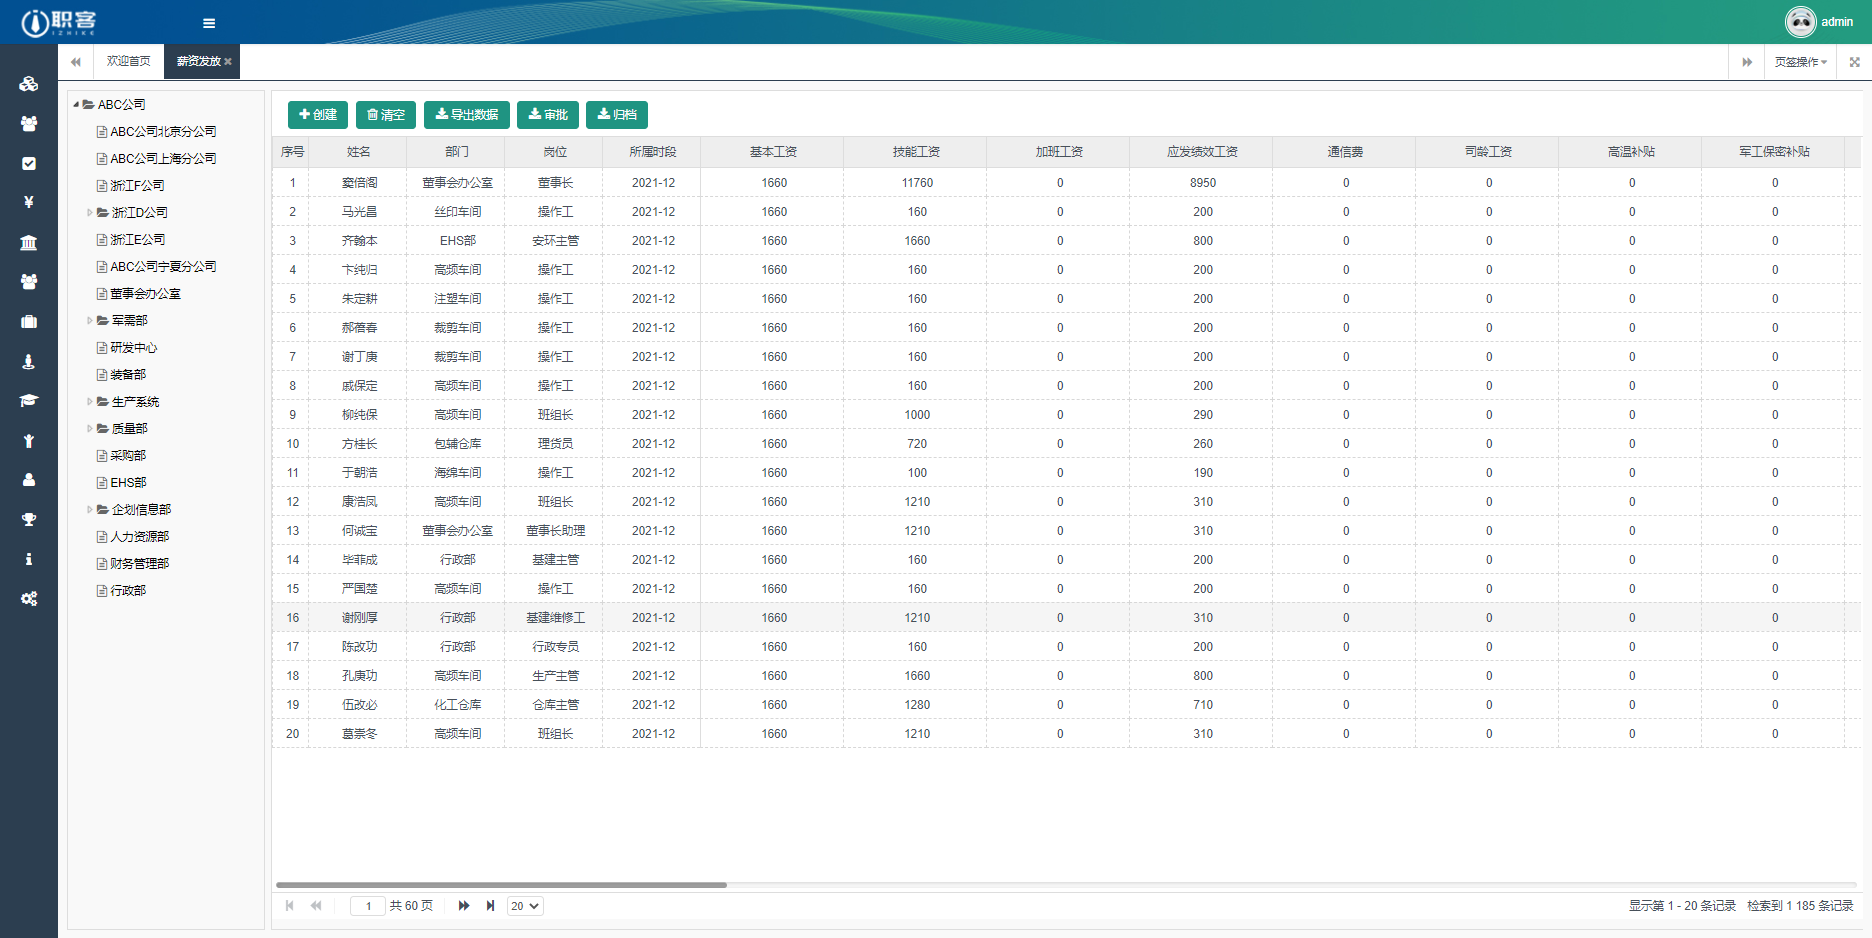Expand the 浙江D公司 tree node
Image resolution: width=1872 pixels, height=938 pixels.
click(x=90, y=213)
